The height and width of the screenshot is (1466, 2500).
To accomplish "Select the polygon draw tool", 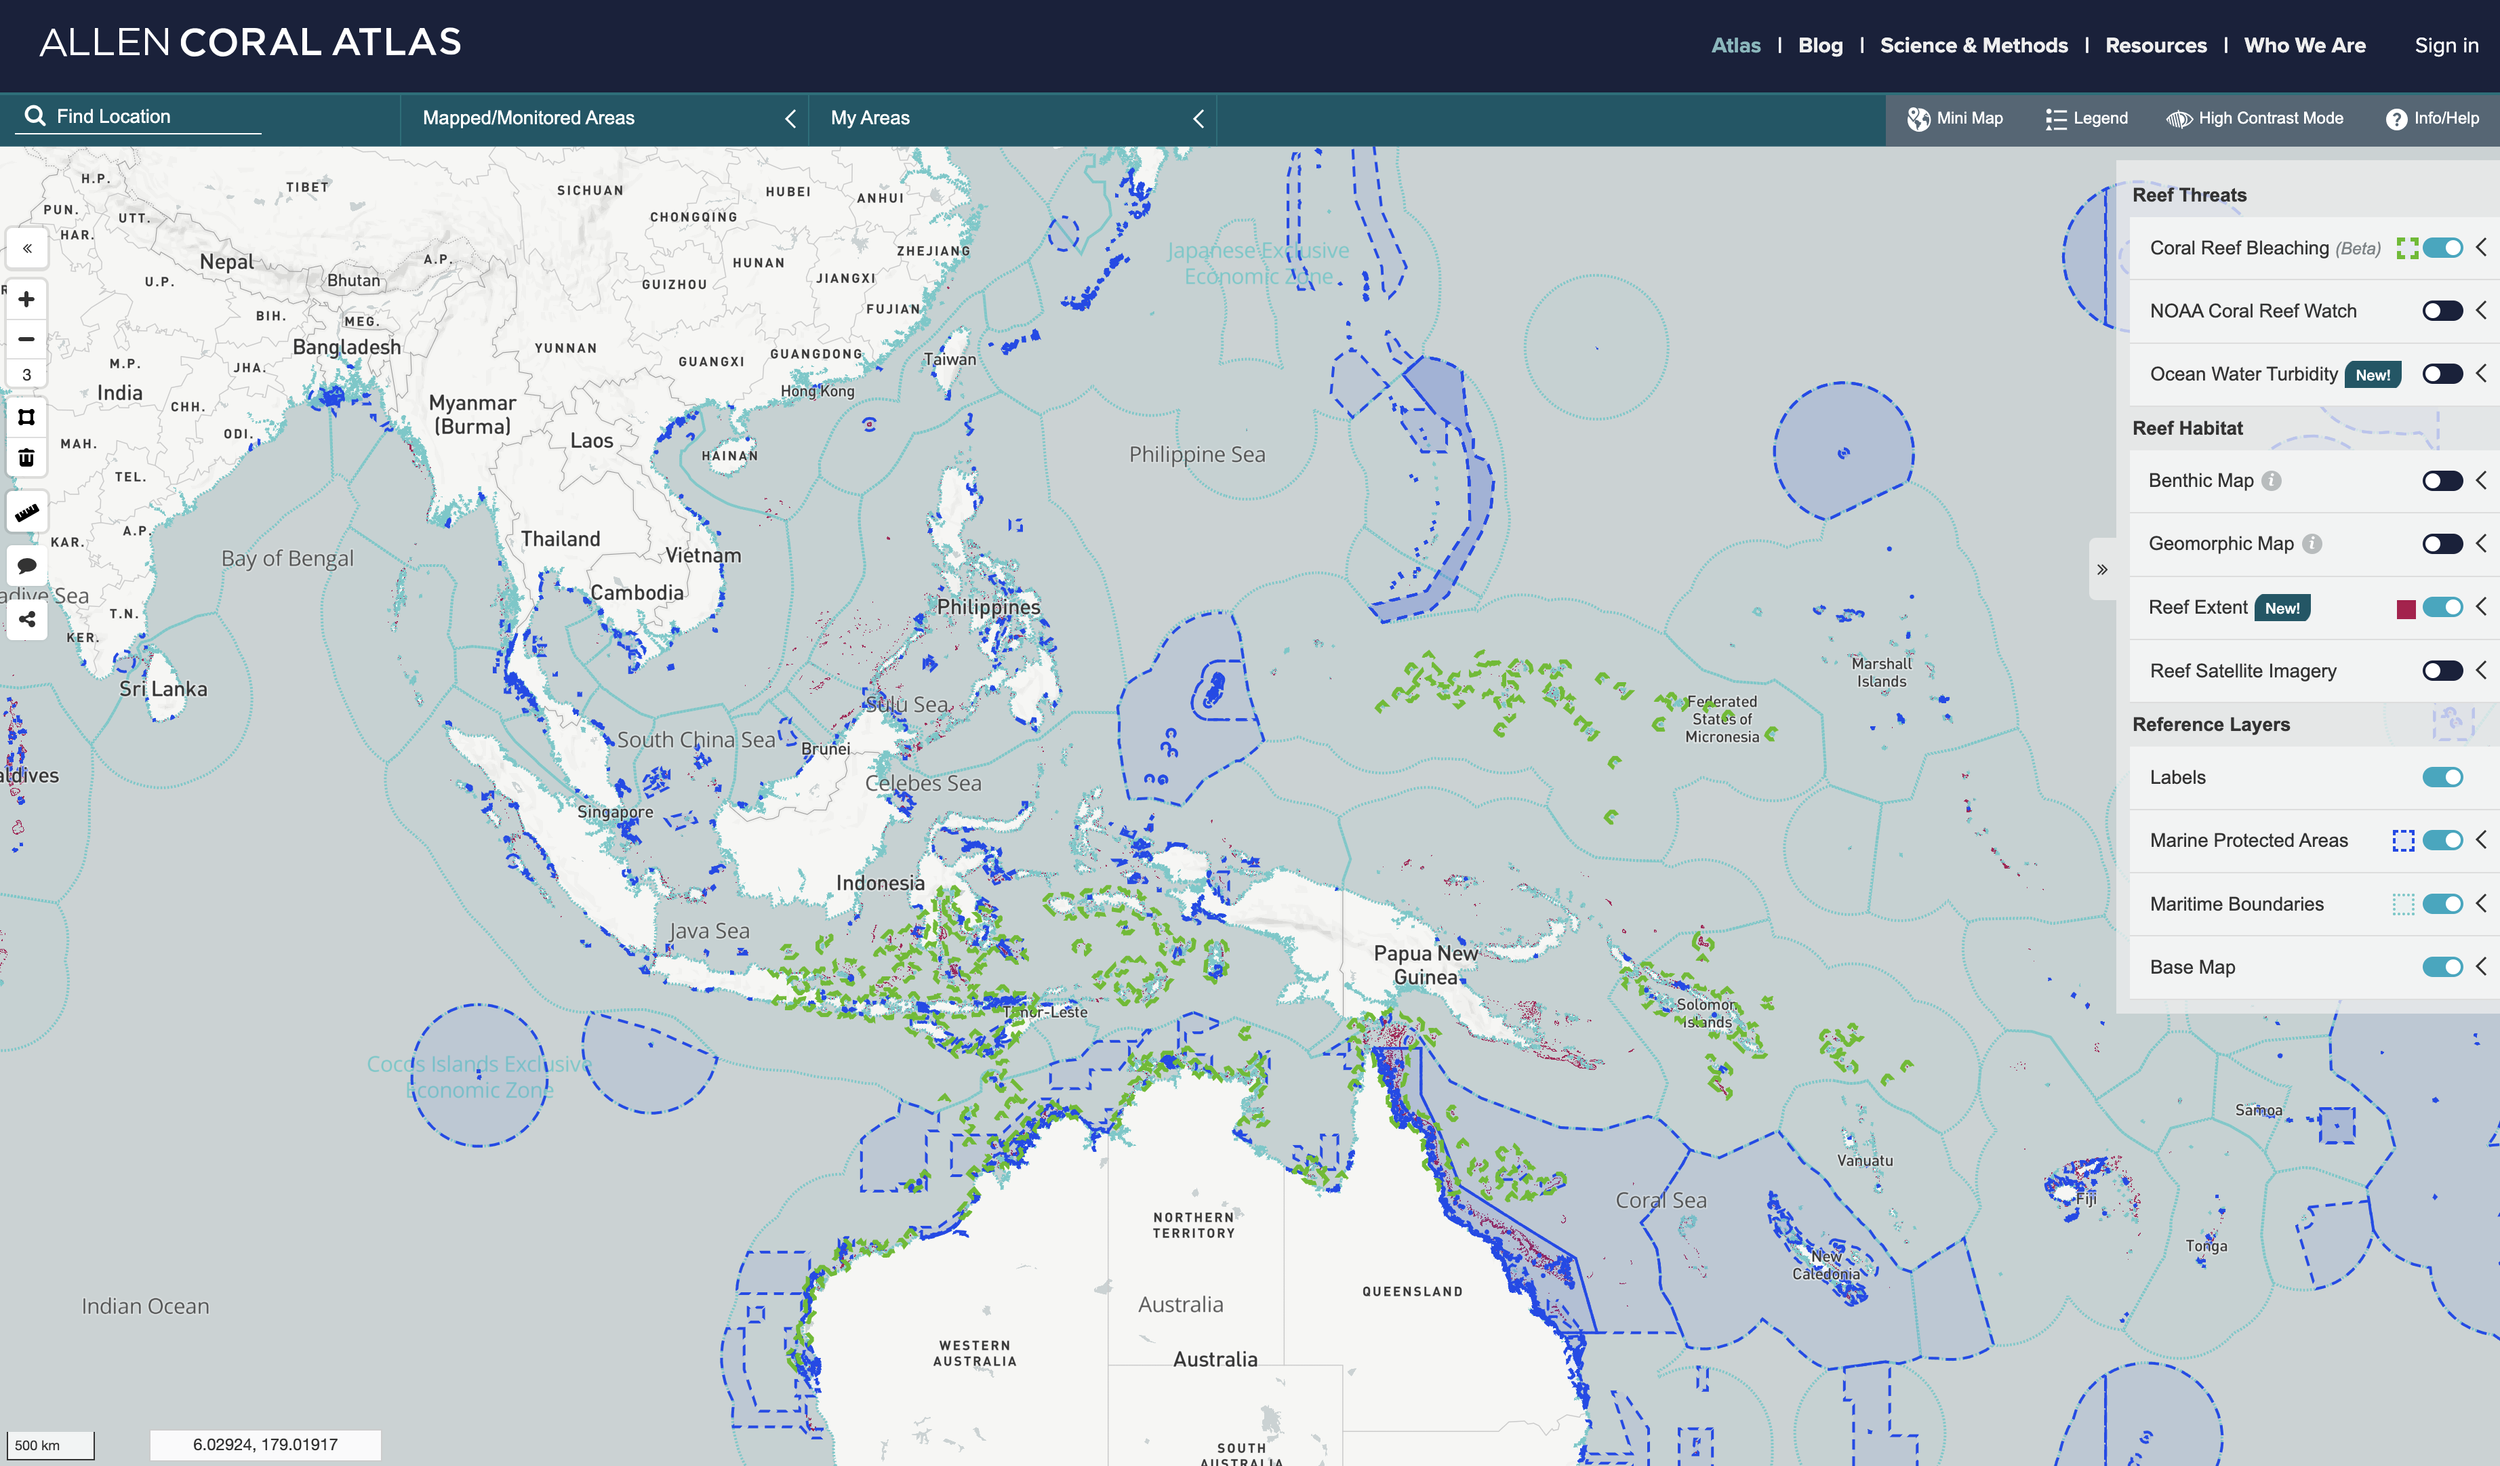I will [27, 417].
